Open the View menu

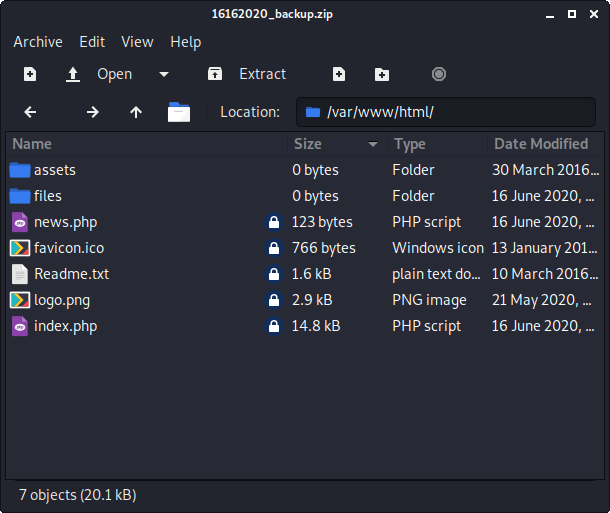137,42
